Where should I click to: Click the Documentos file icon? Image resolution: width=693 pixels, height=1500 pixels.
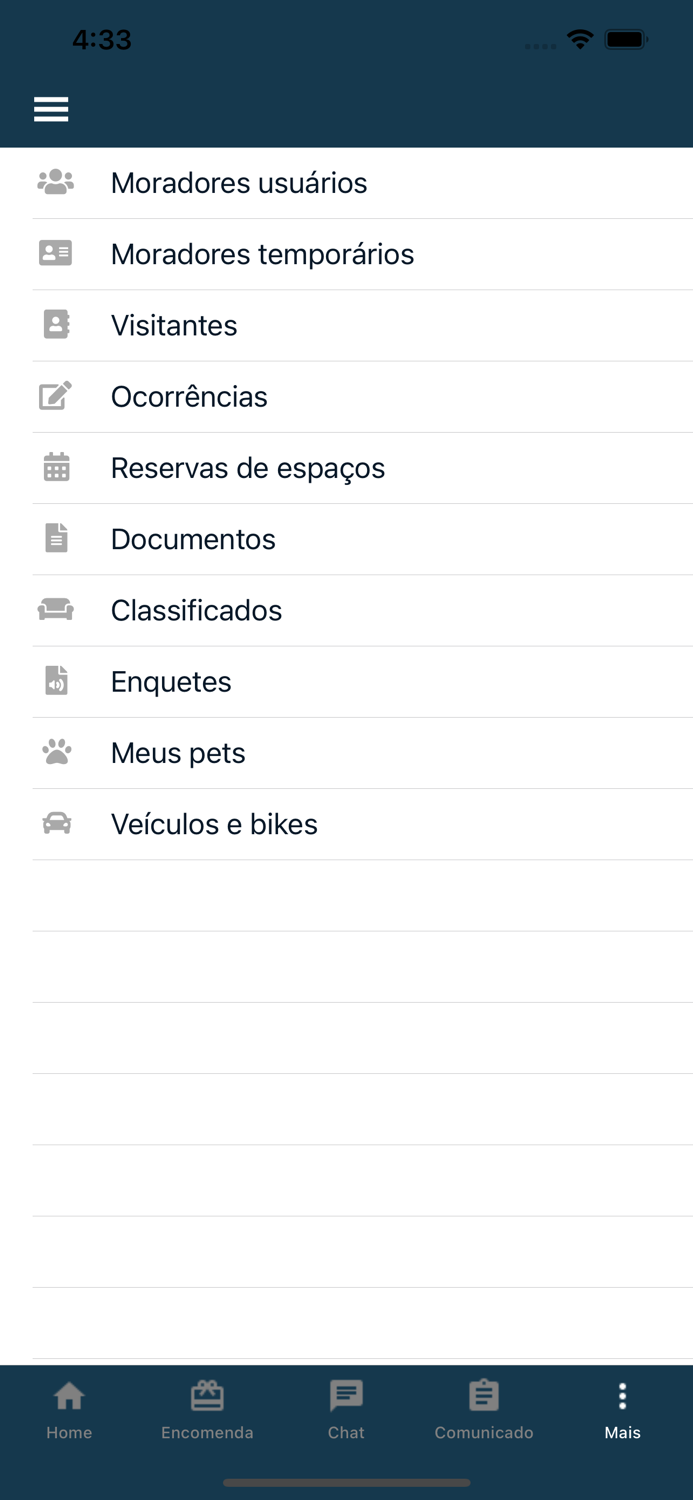pos(55,539)
